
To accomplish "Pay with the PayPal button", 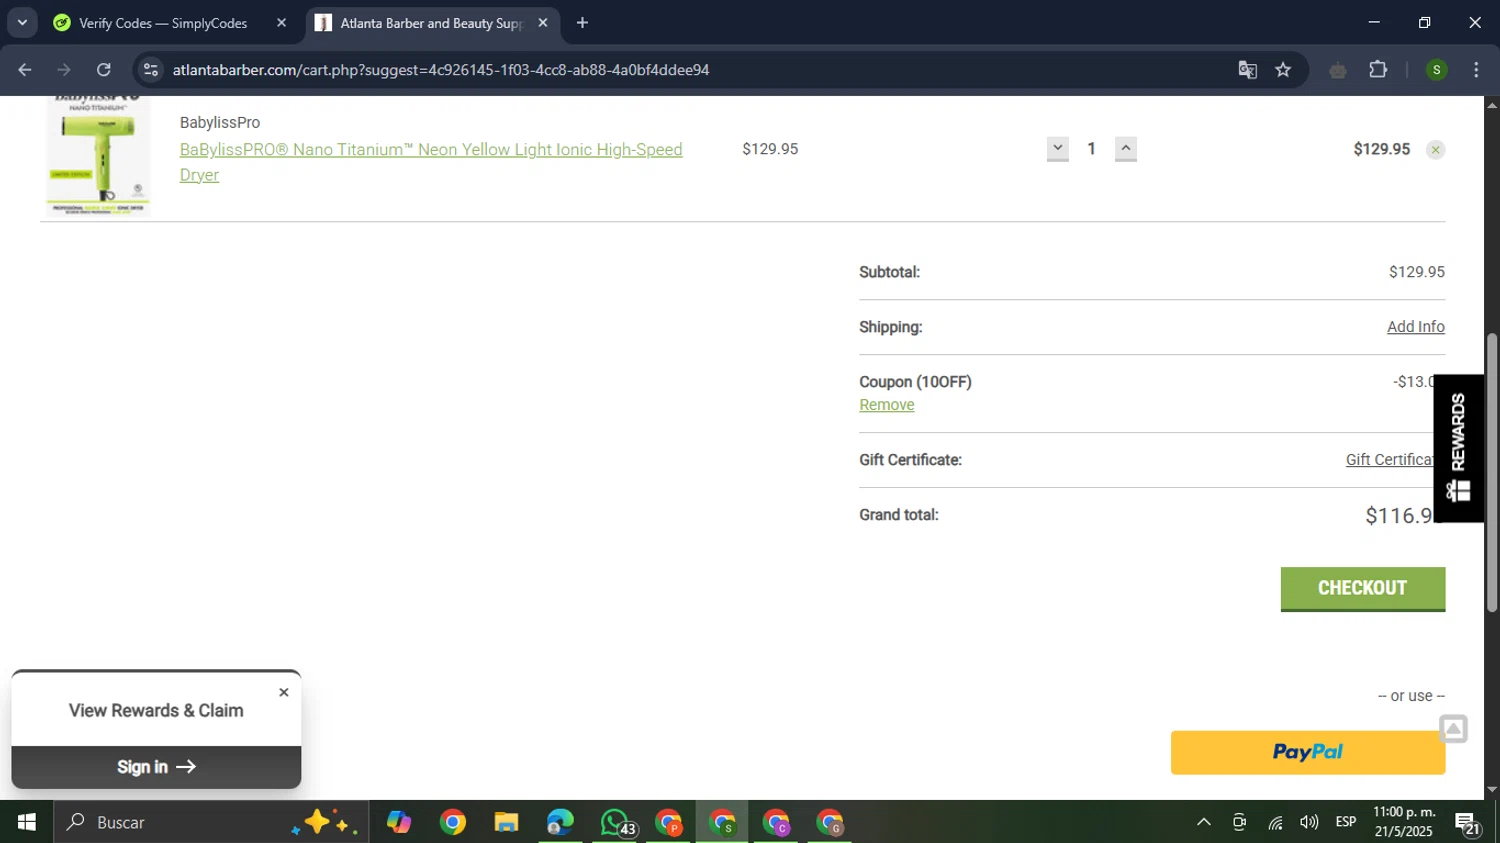I will pos(1307,752).
